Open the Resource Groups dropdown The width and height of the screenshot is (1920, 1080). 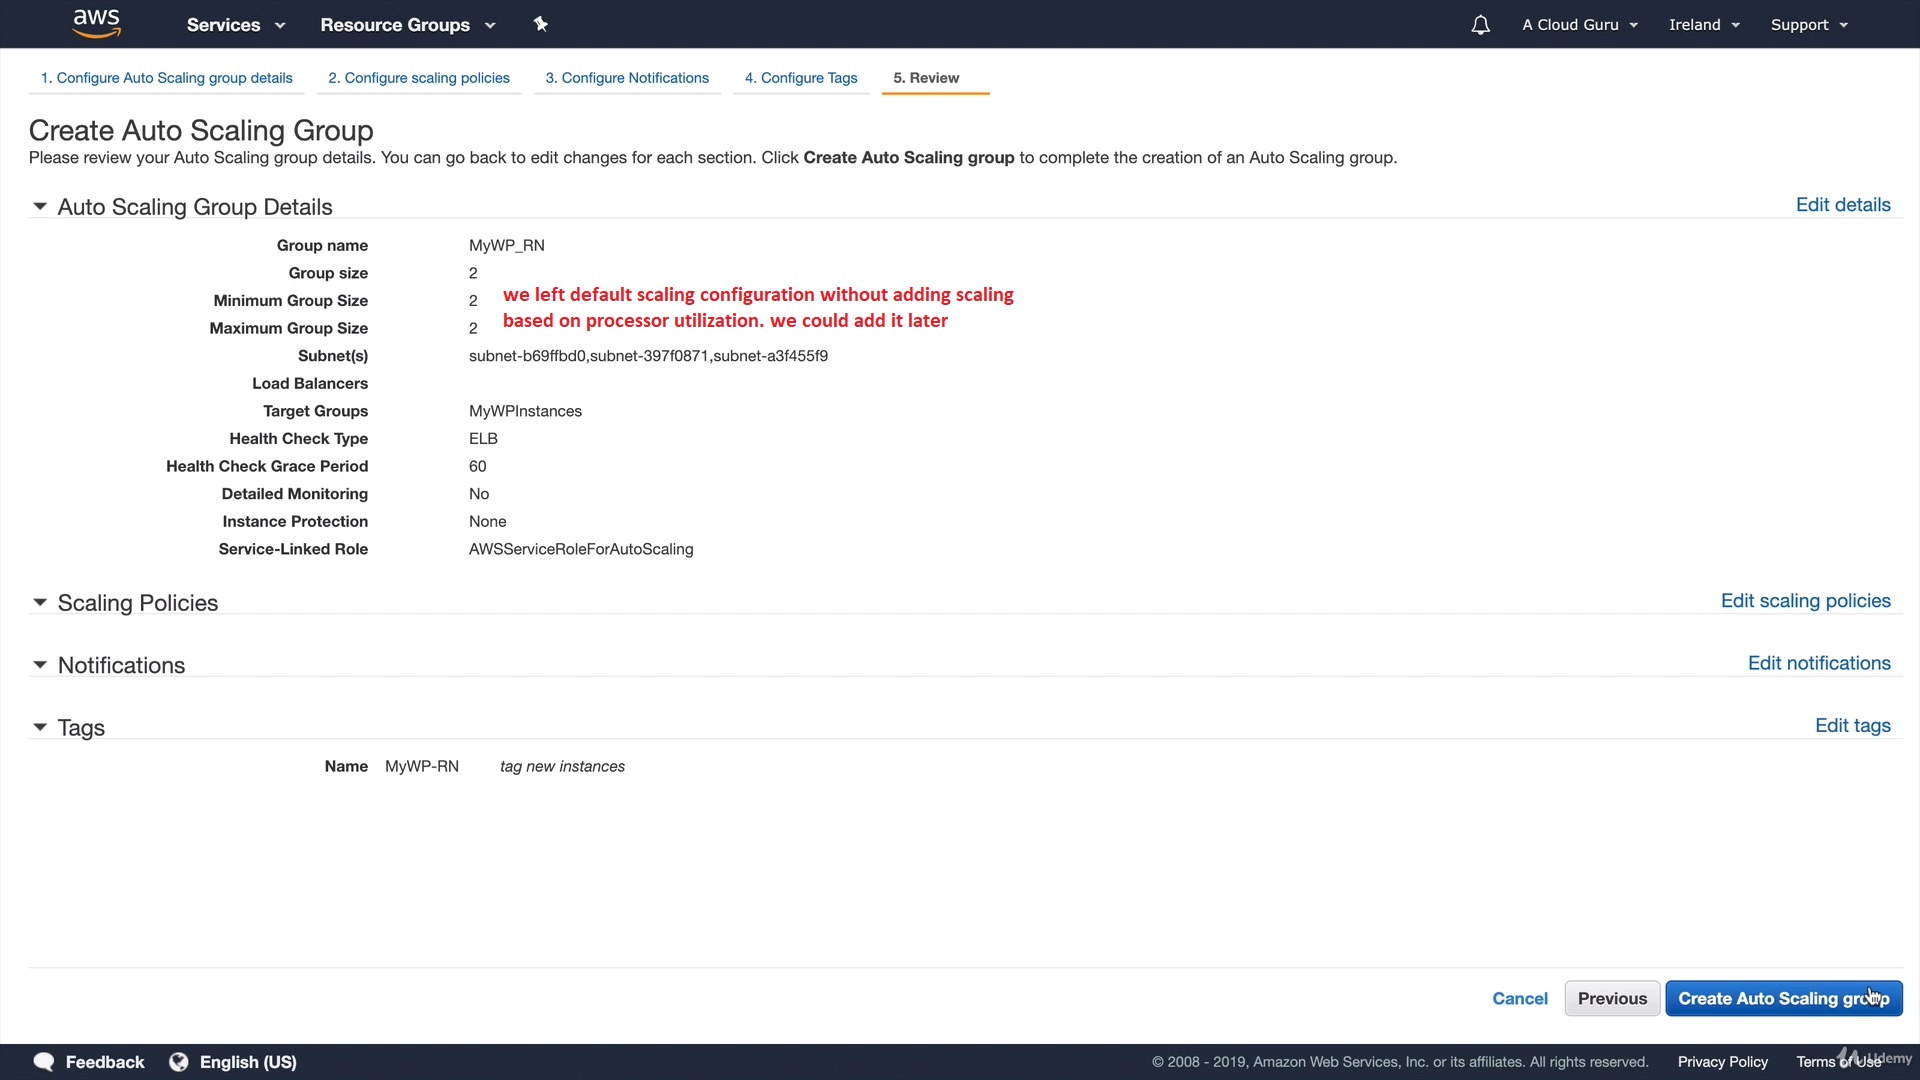(x=407, y=25)
